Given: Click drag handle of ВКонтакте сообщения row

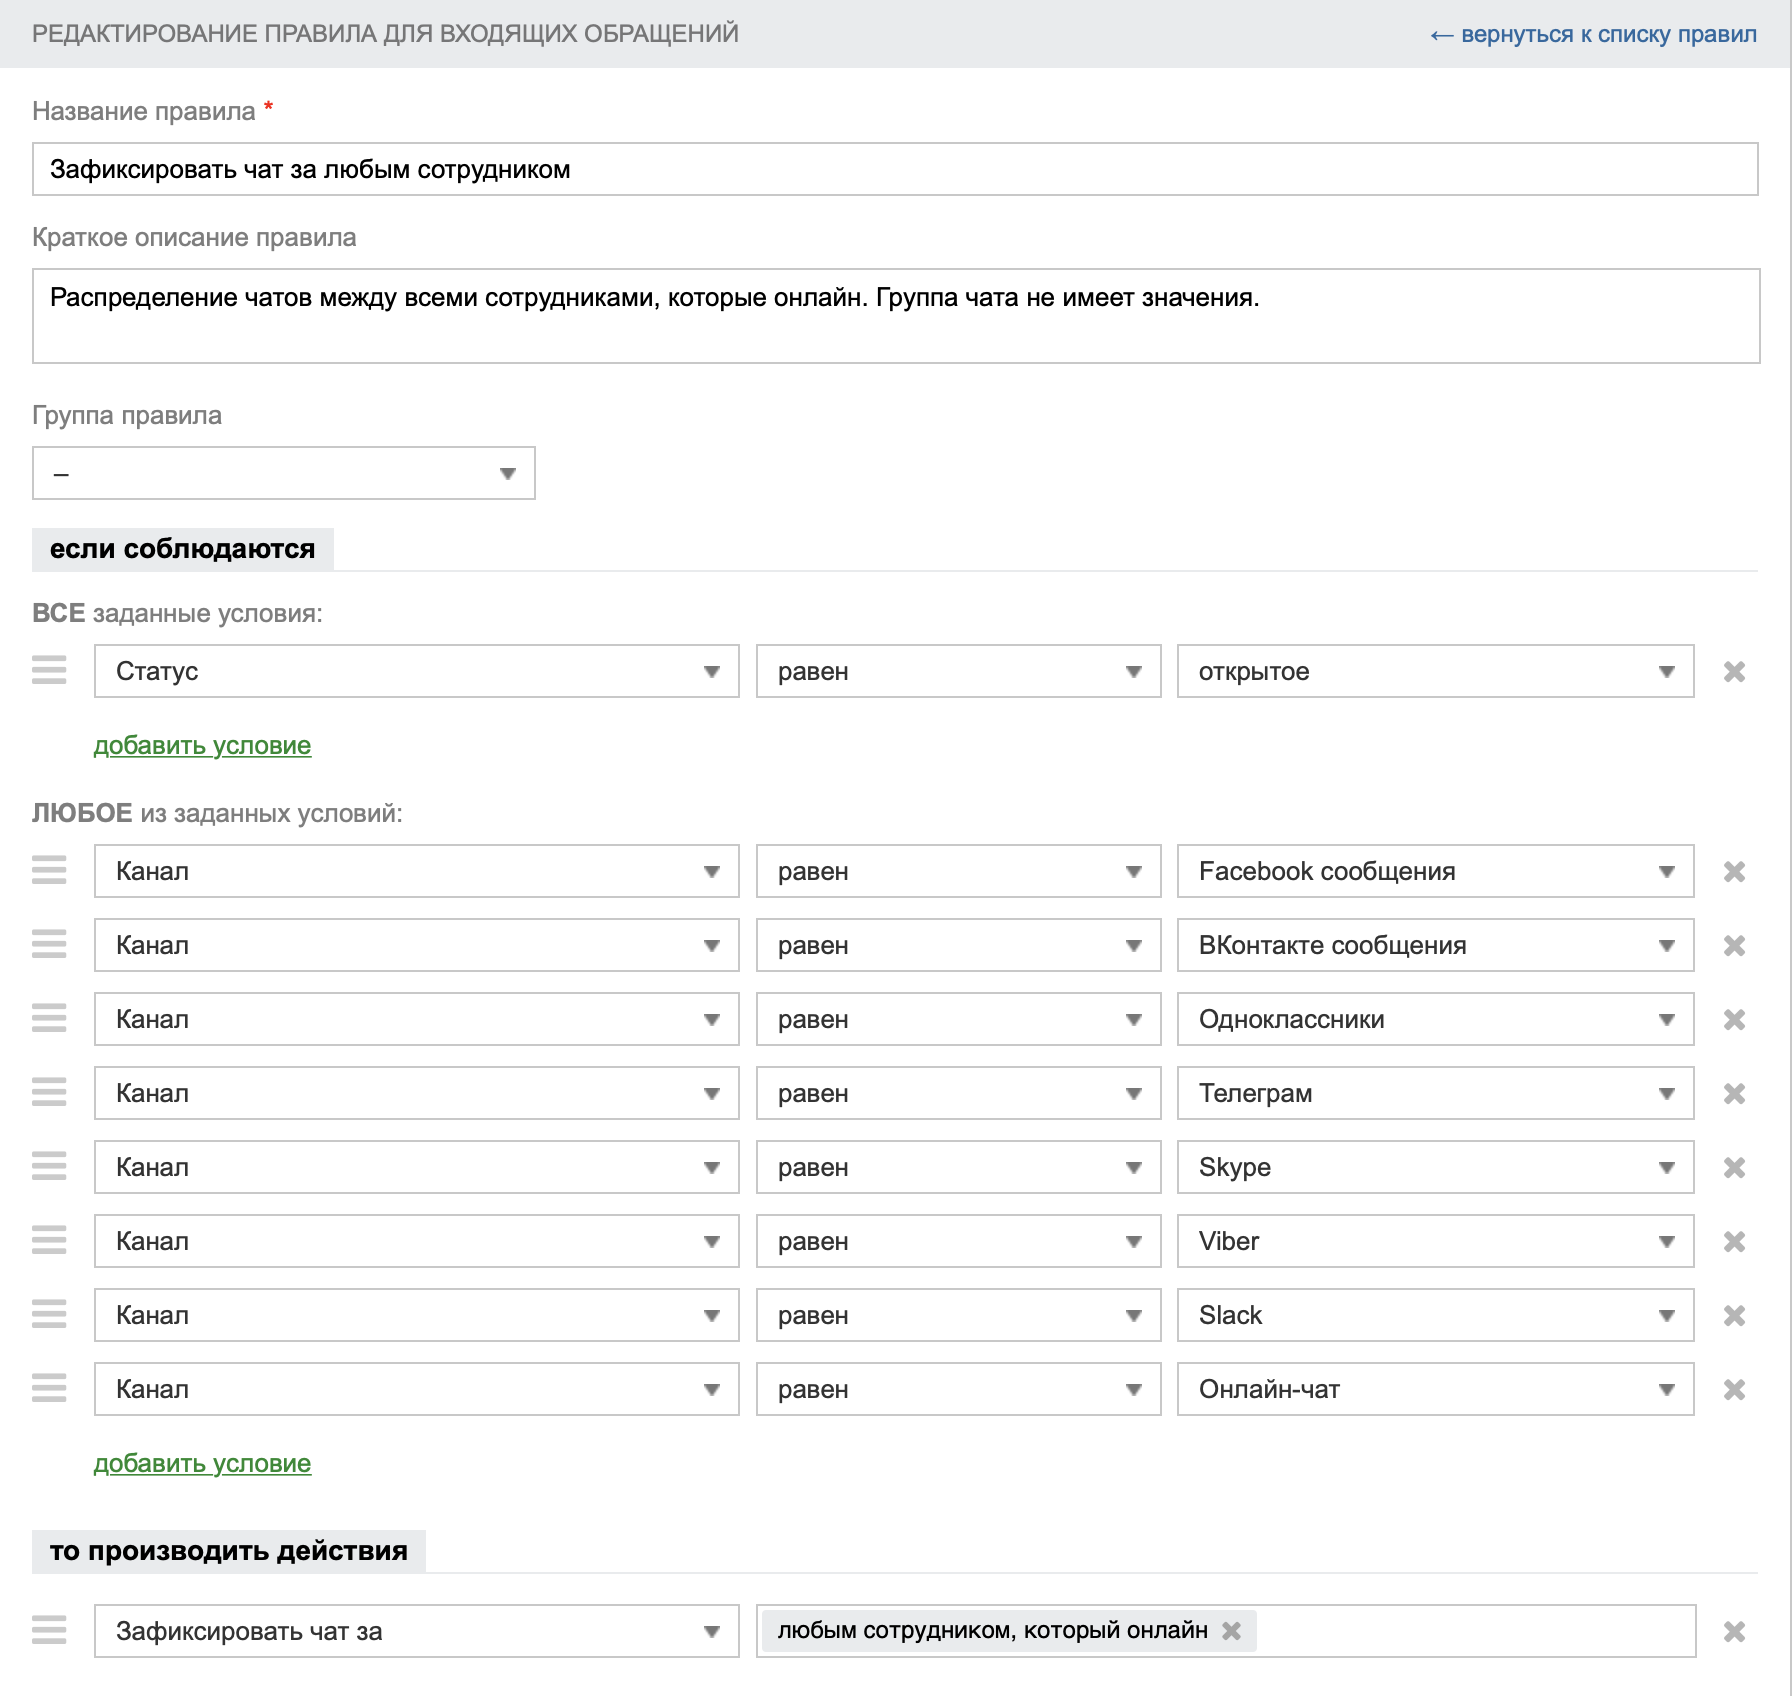Looking at the screenshot, I should [x=49, y=944].
